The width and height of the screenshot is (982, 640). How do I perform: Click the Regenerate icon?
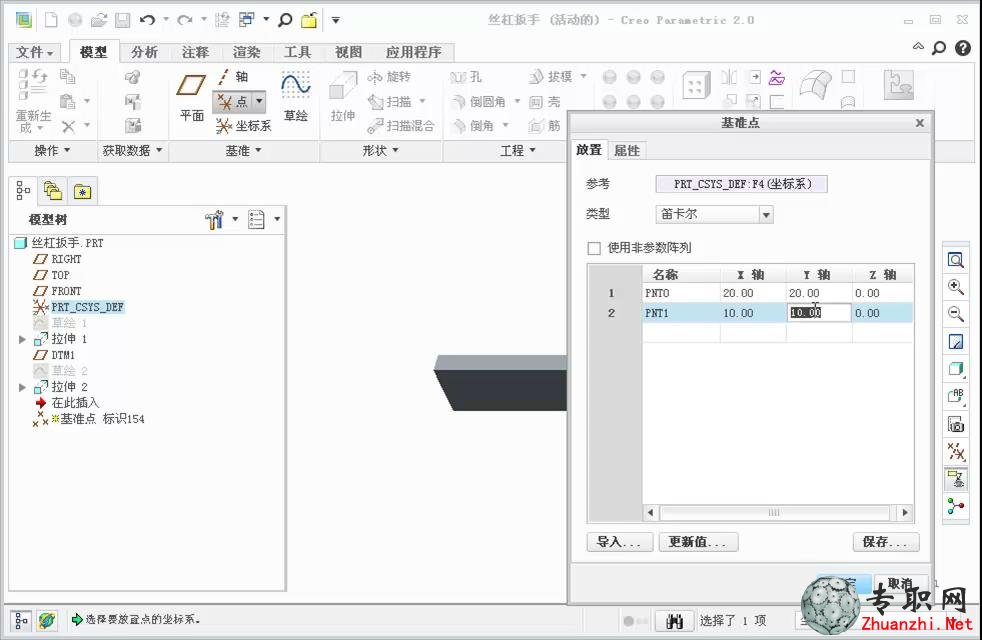point(33,101)
